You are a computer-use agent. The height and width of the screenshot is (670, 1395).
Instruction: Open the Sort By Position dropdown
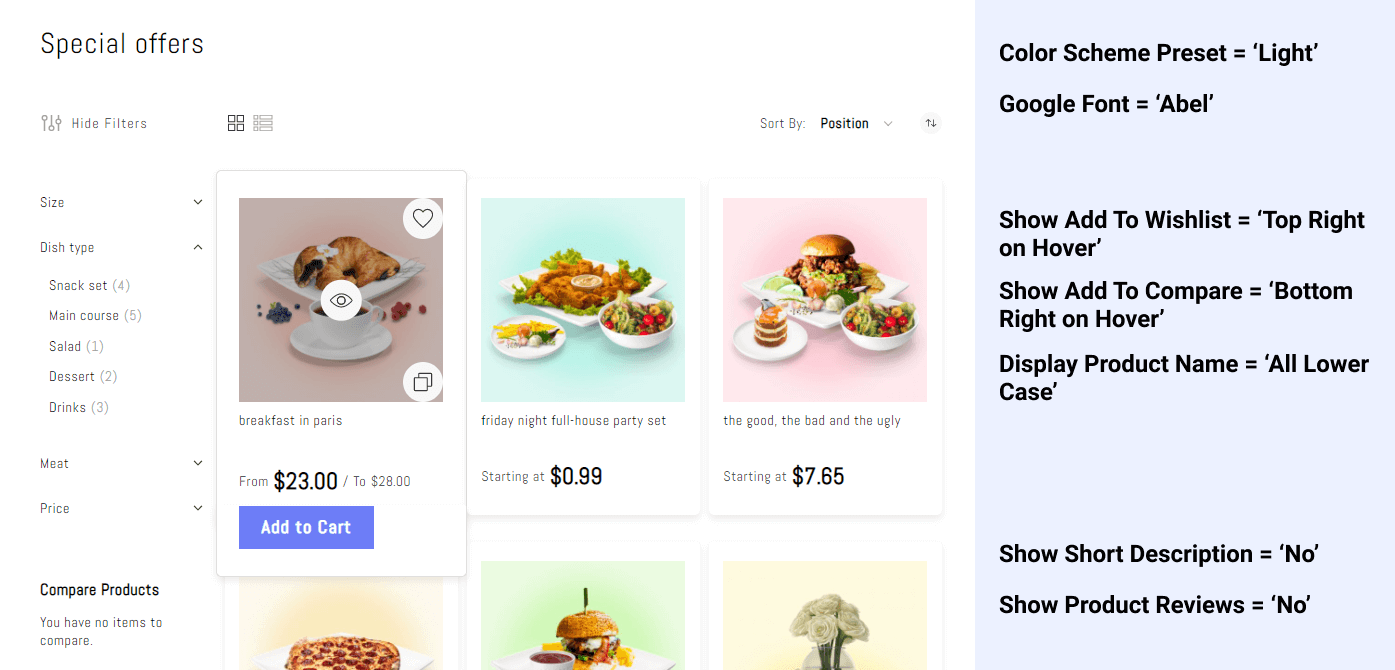(856, 123)
